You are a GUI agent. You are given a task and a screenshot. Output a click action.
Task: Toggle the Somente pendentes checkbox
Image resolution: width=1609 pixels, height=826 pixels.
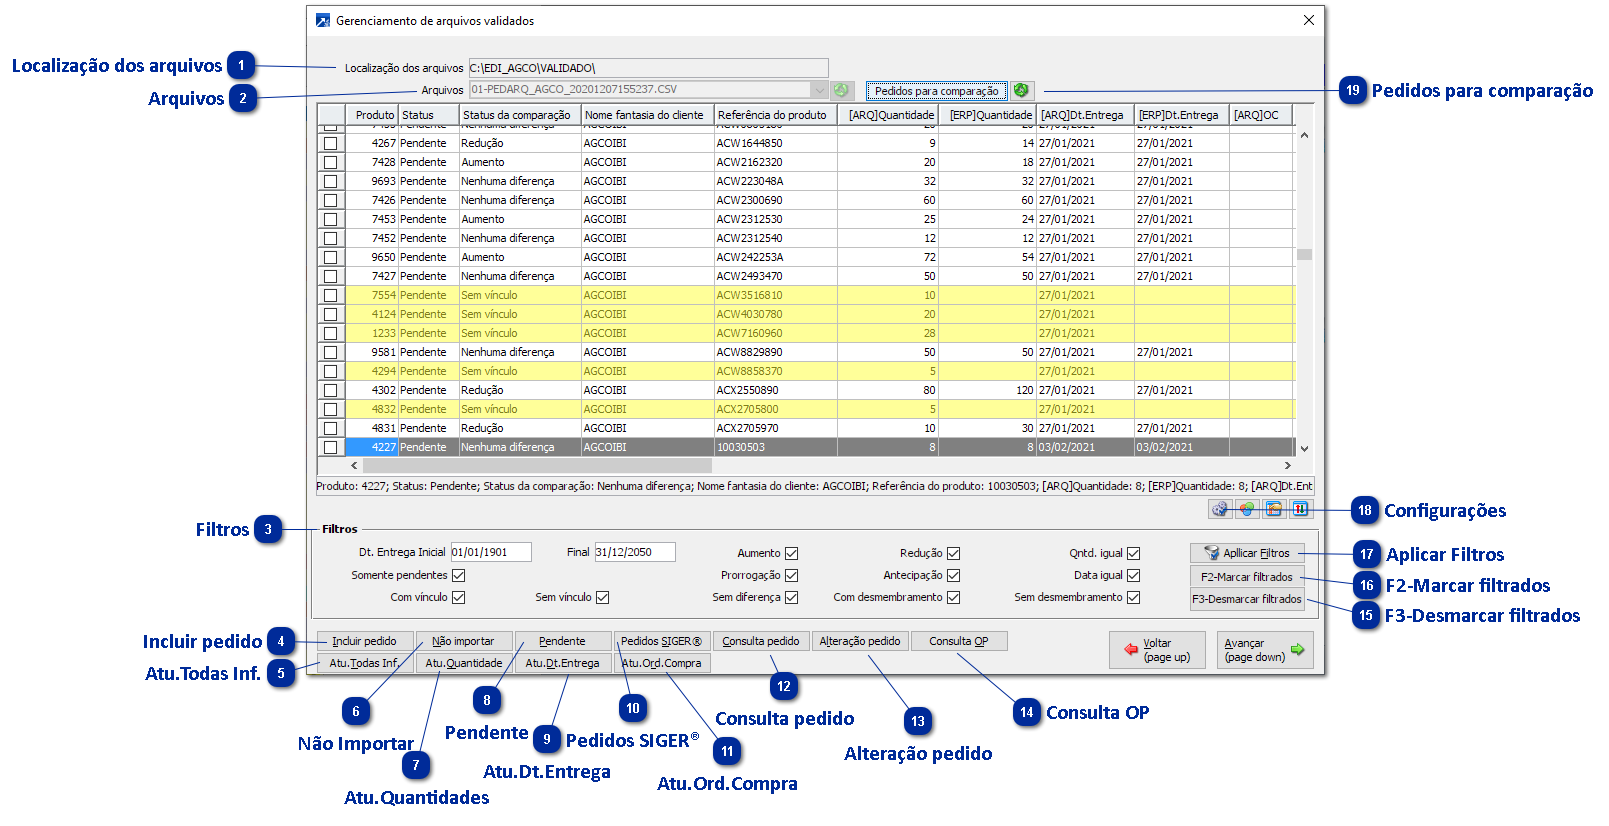459,576
